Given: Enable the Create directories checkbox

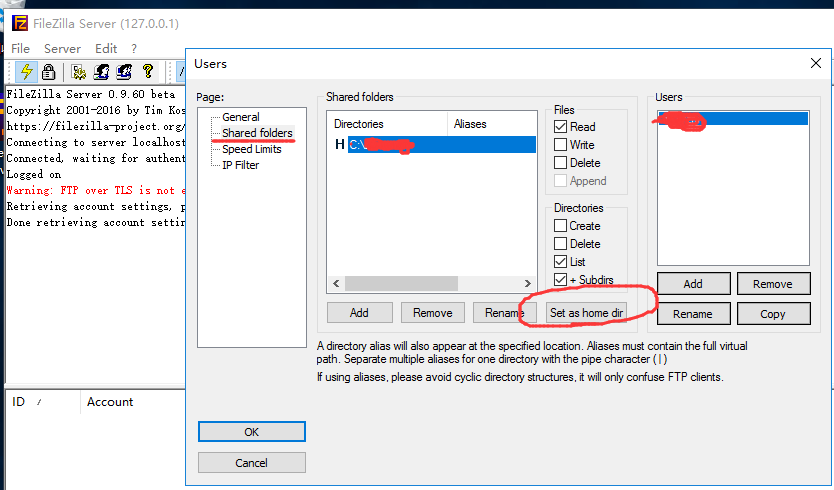Looking at the screenshot, I should (561, 226).
